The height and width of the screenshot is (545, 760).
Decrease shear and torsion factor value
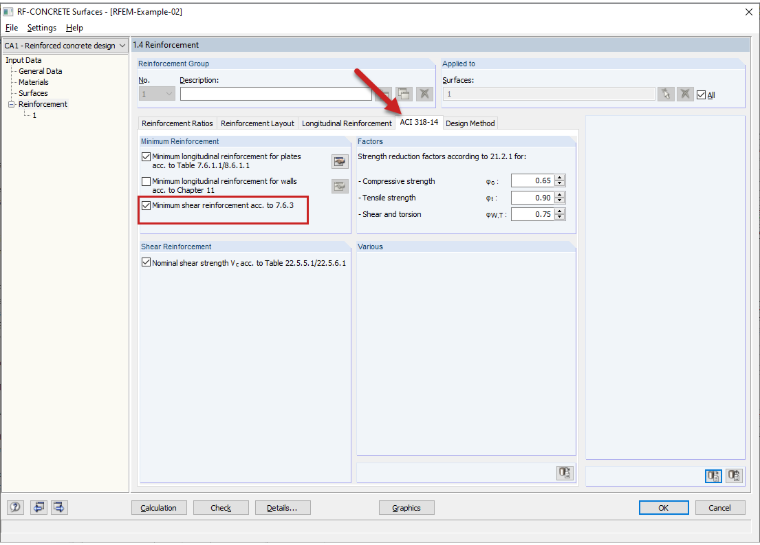point(560,217)
